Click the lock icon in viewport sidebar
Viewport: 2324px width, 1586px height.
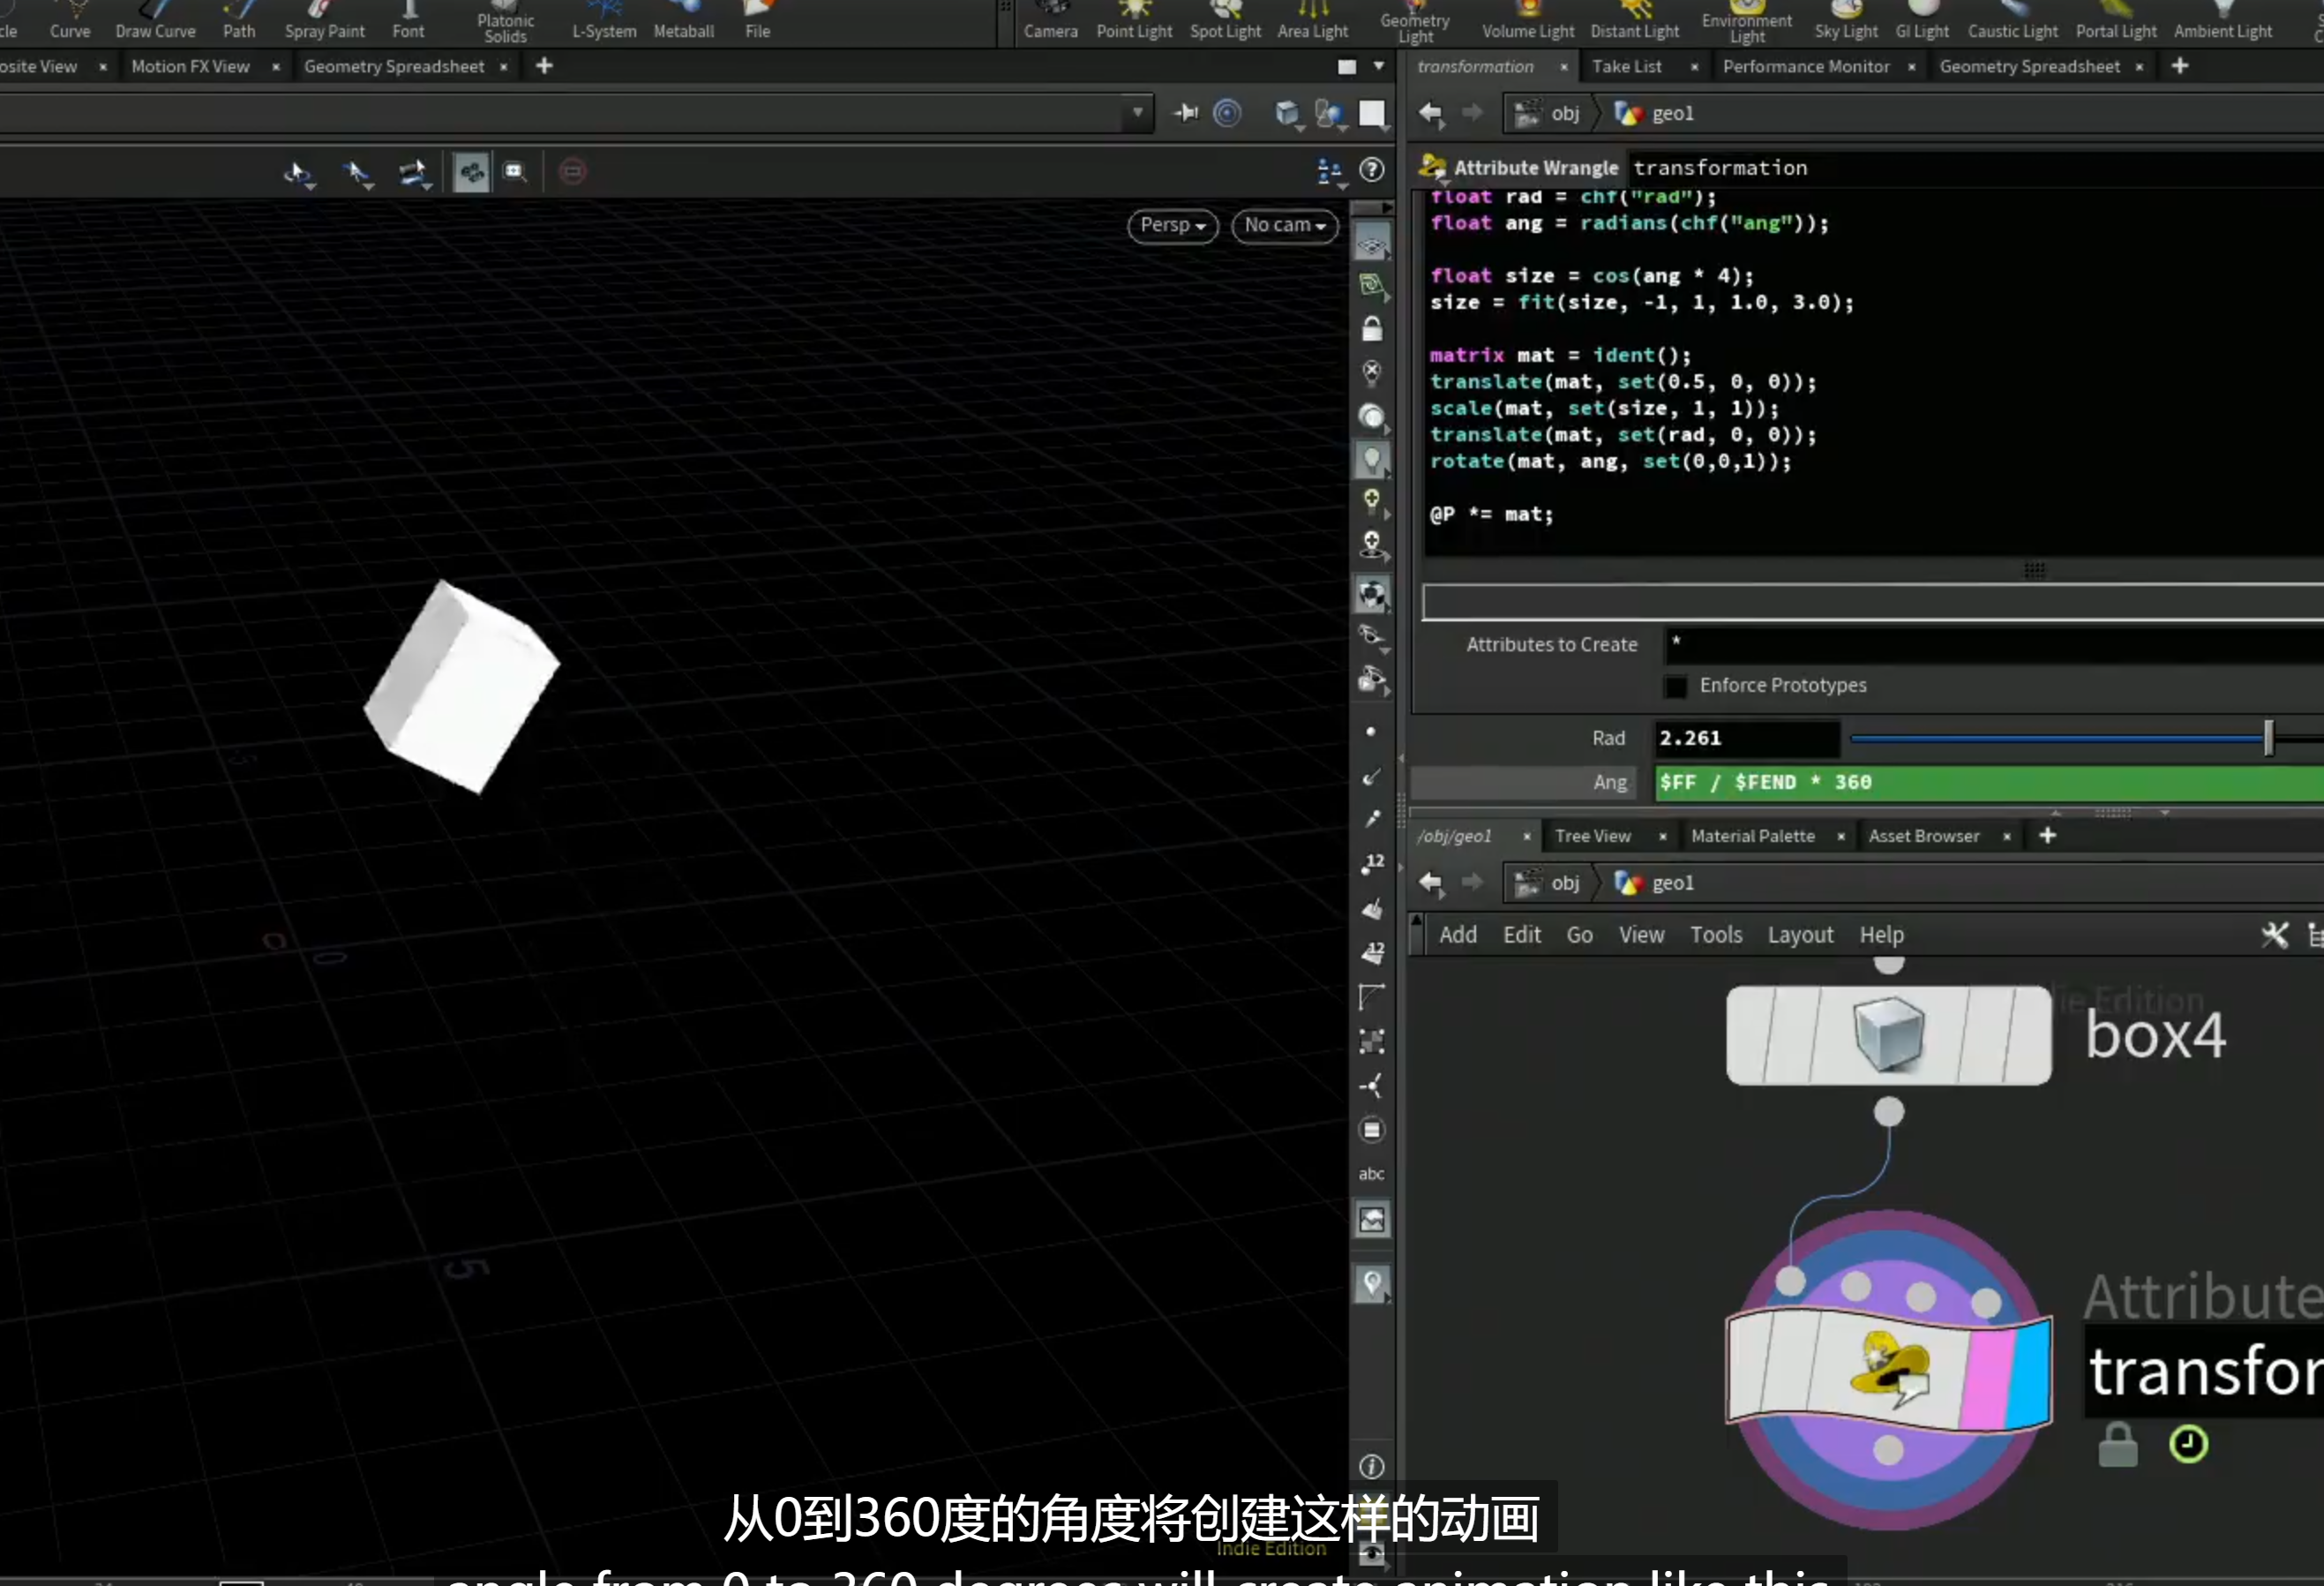[x=1372, y=328]
